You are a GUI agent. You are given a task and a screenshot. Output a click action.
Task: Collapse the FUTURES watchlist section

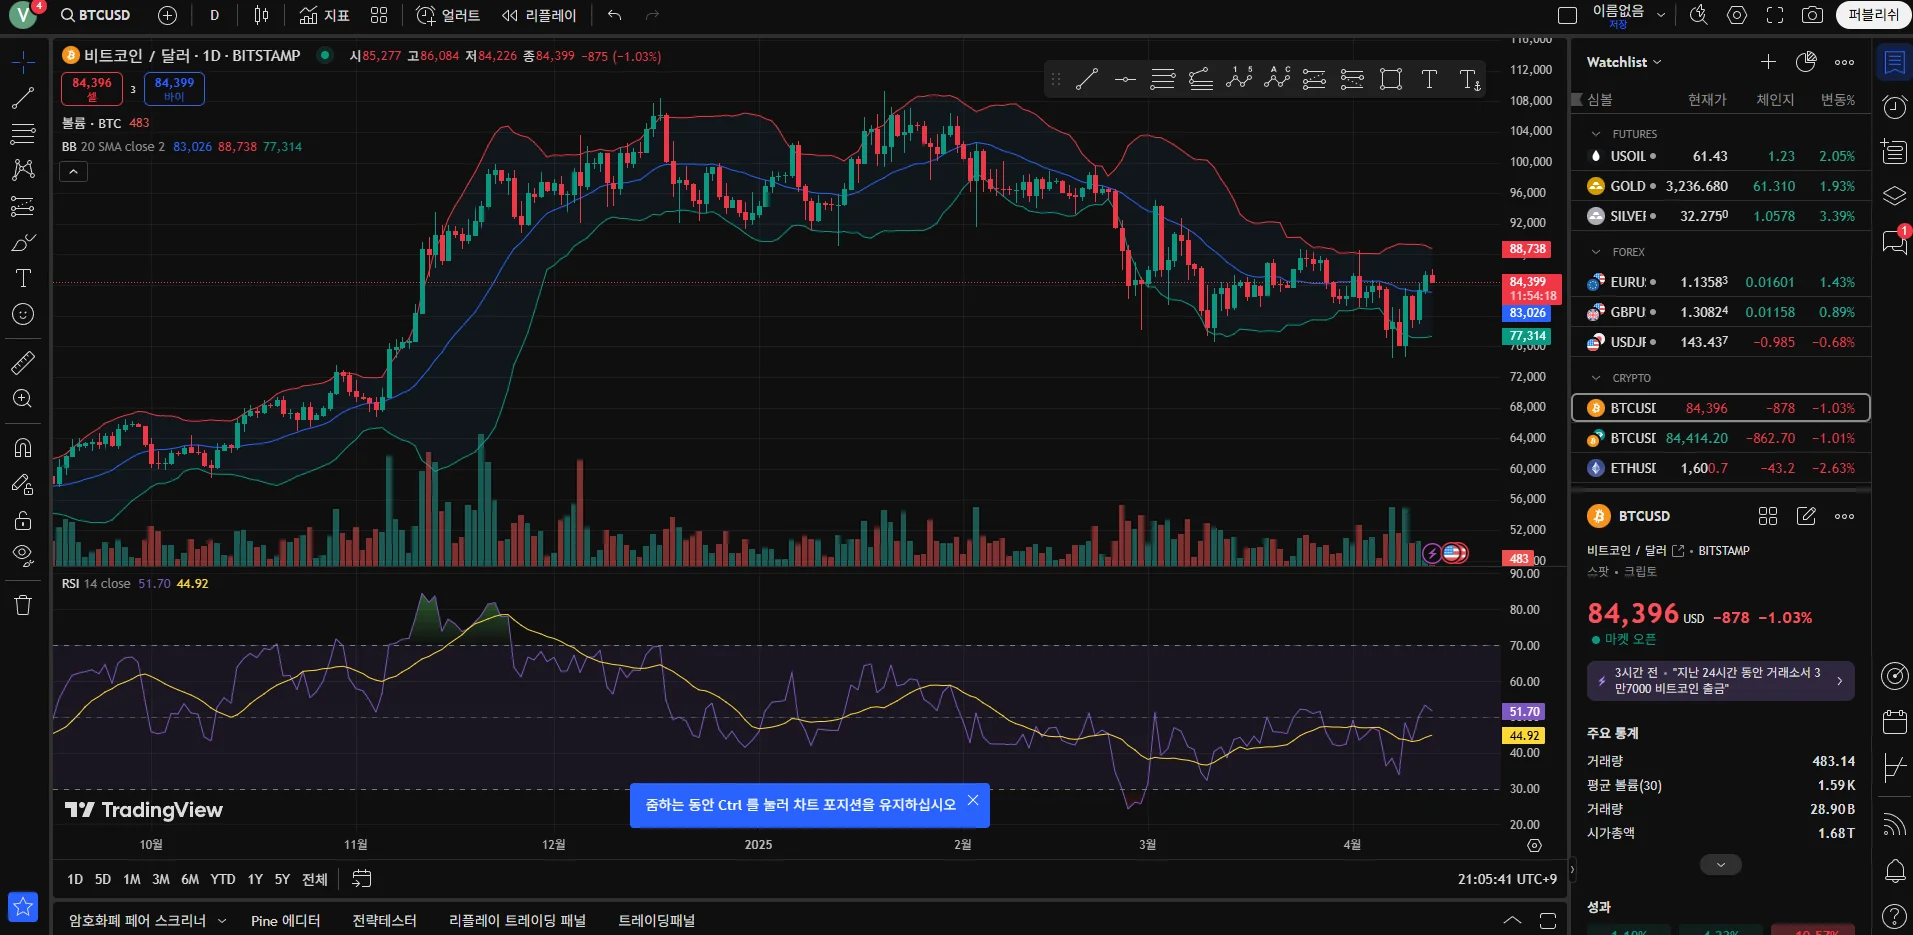[x=1596, y=134]
